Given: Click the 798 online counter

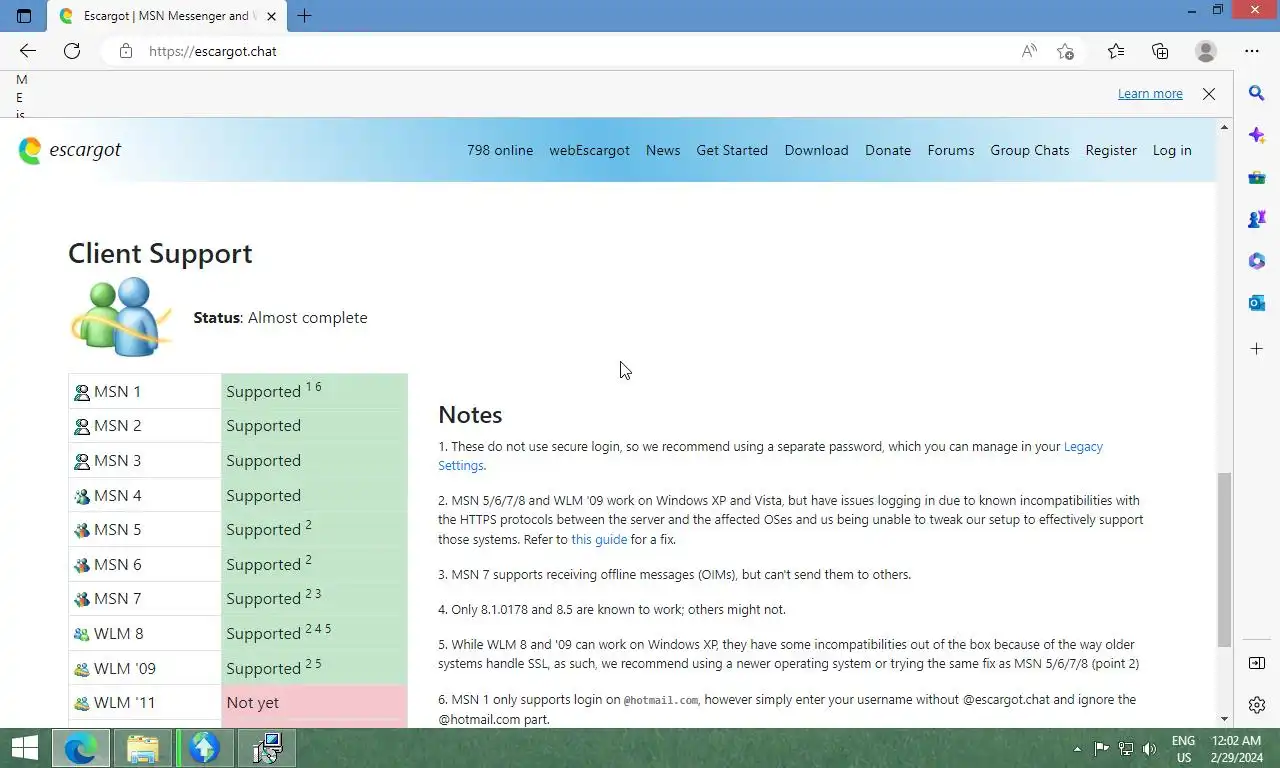Looking at the screenshot, I should tap(500, 150).
